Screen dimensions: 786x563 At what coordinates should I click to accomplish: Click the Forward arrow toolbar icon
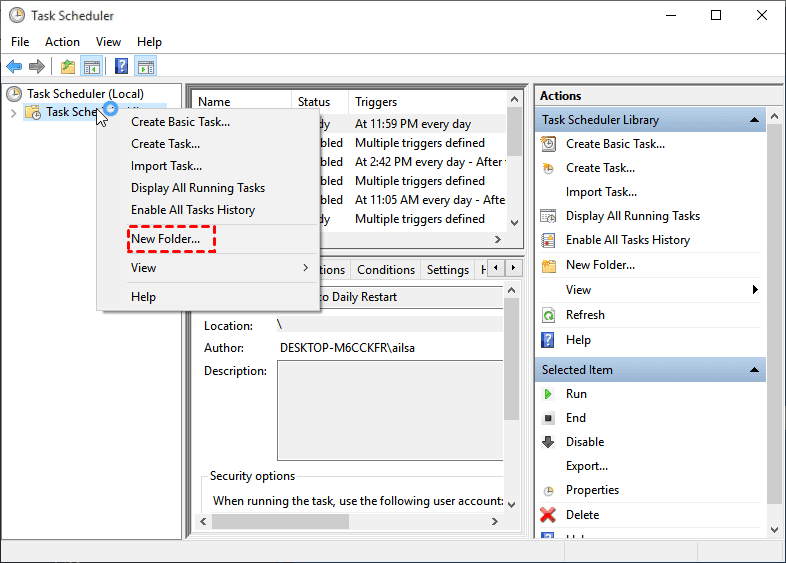[37, 66]
